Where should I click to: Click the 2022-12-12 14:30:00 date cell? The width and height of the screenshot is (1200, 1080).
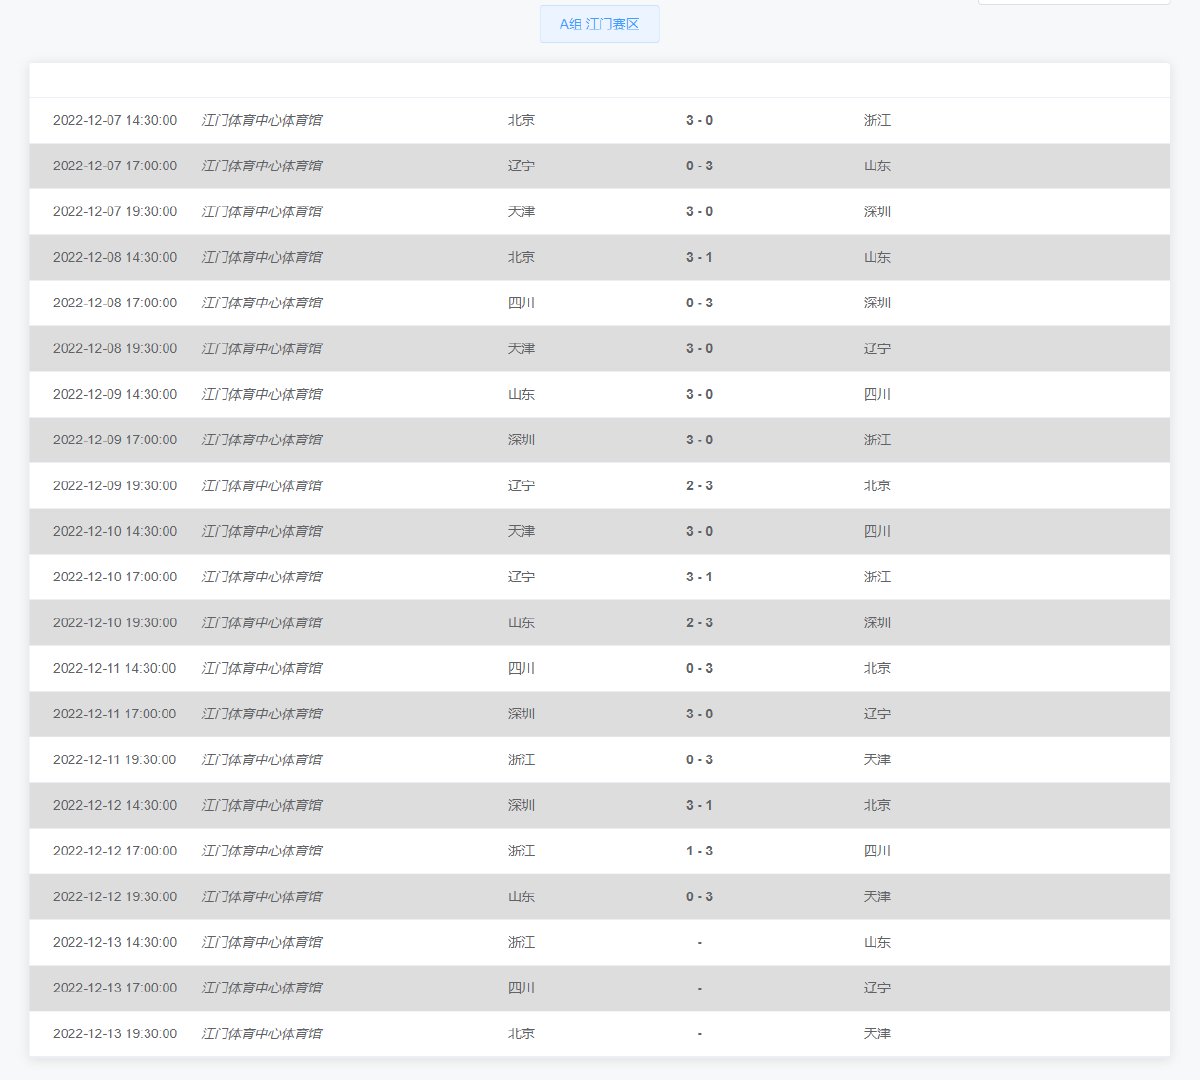(x=115, y=805)
